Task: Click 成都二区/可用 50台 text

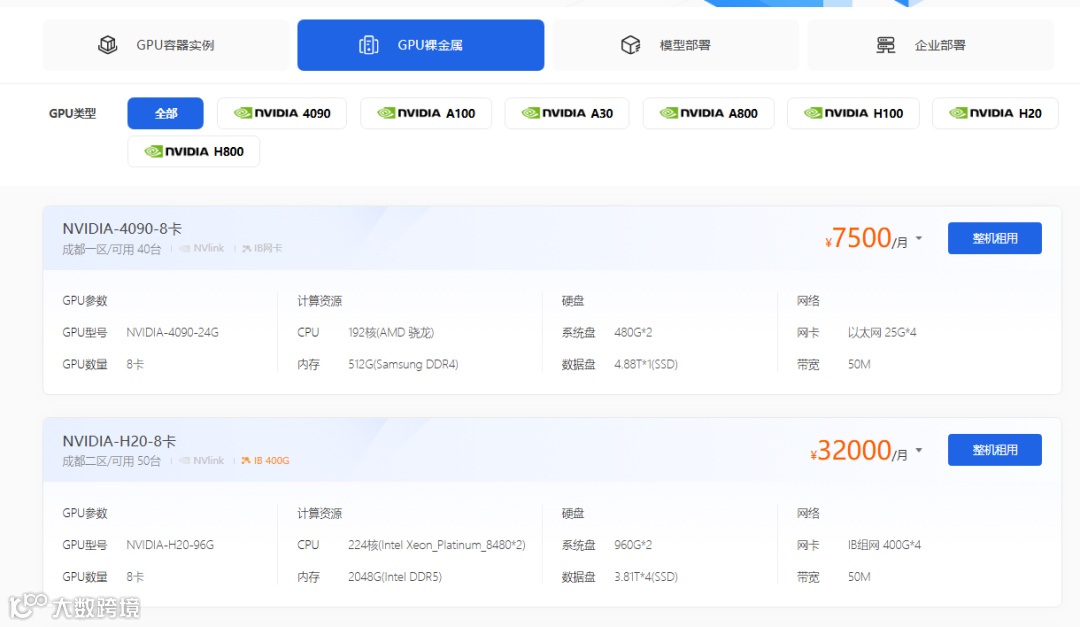Action: (x=112, y=461)
